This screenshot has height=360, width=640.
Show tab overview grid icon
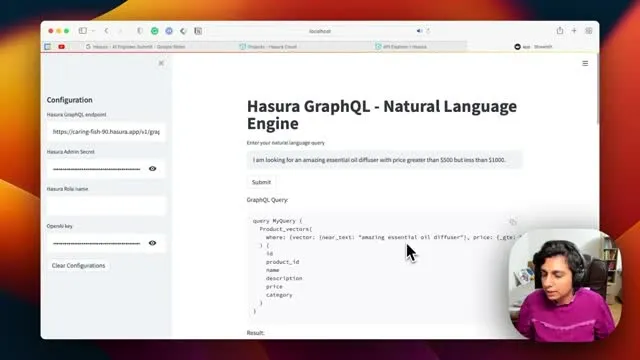[x=589, y=31]
